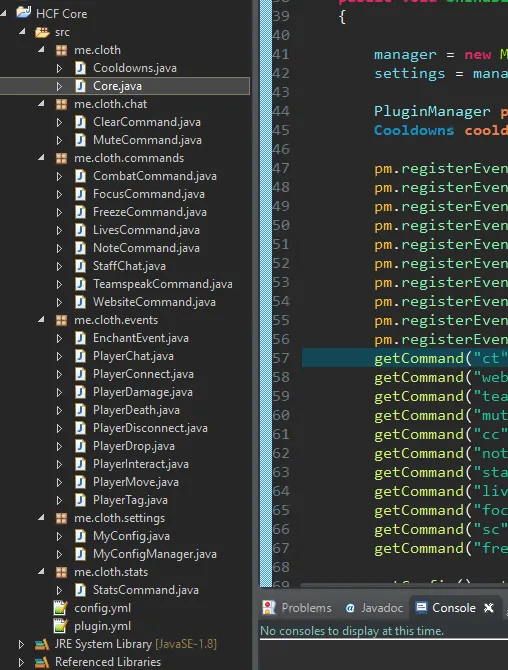
Task: Click the src source folder icon
Action: click(43, 32)
